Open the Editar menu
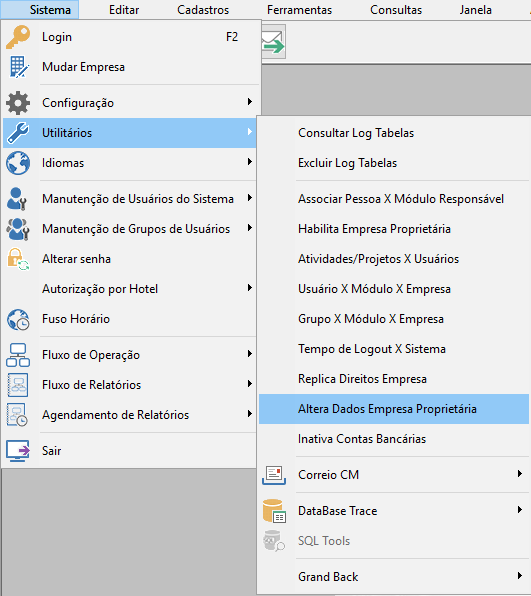This screenshot has width=531, height=596. (124, 10)
